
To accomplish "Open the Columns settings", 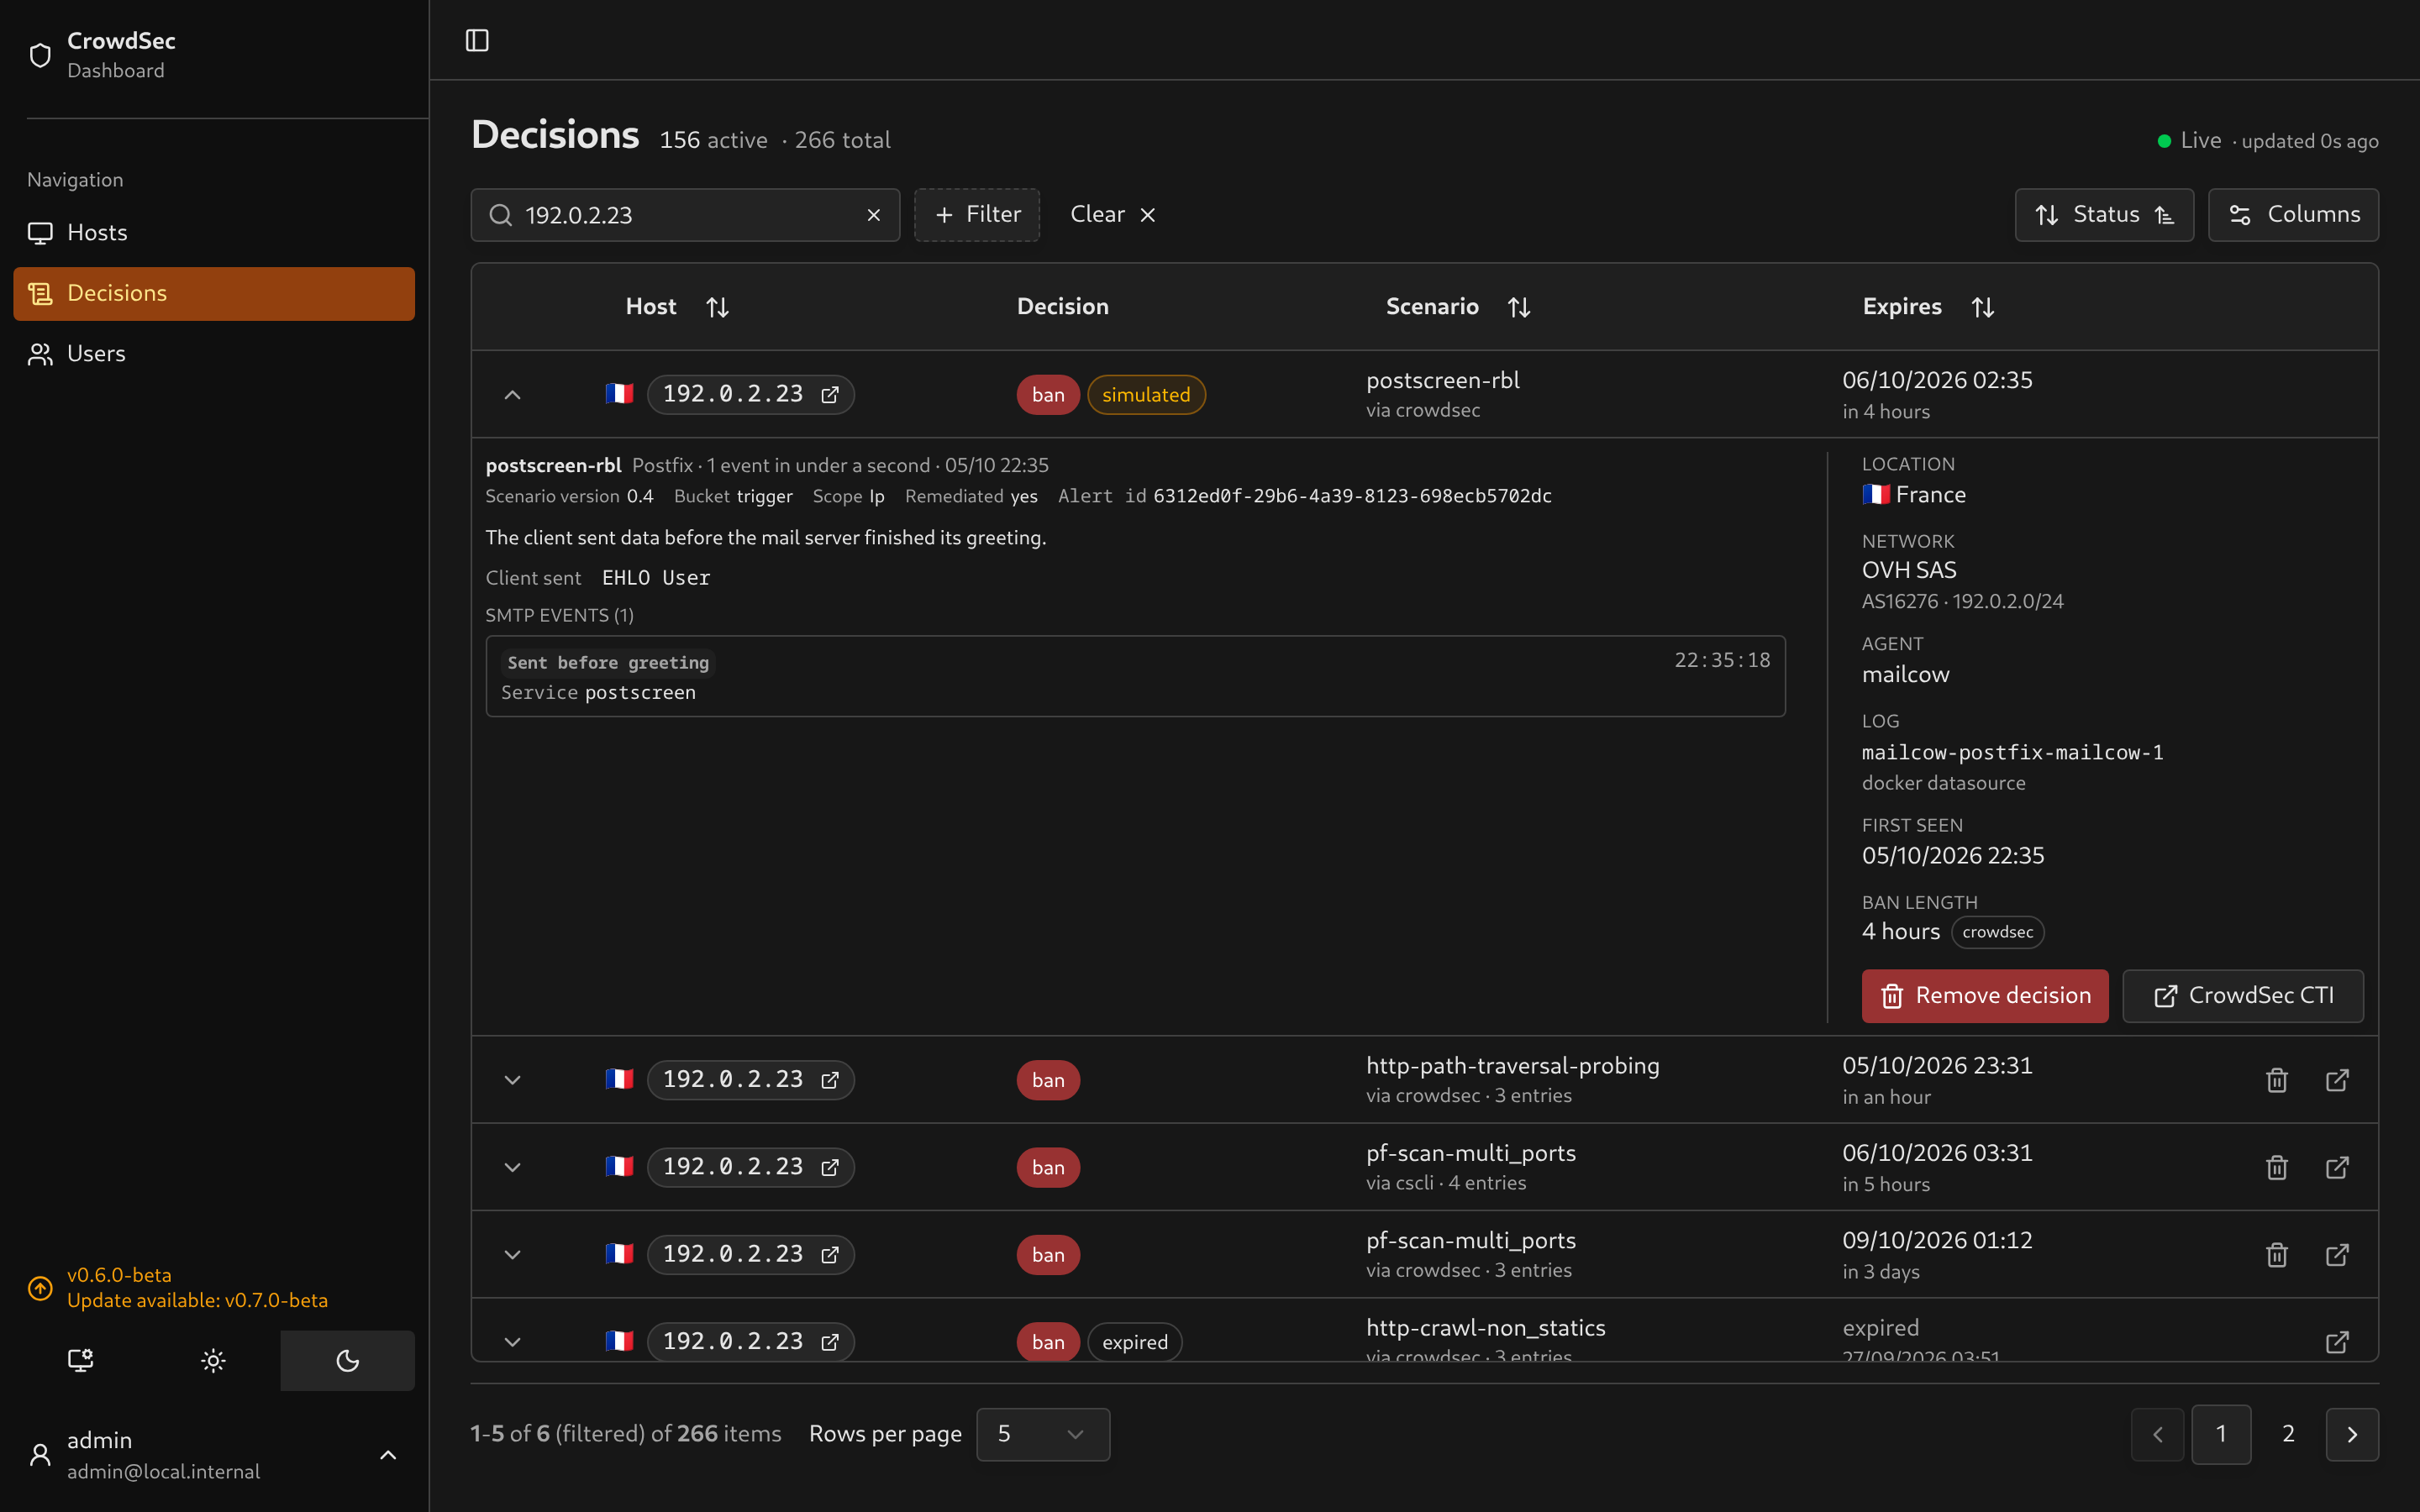I will tap(2293, 214).
